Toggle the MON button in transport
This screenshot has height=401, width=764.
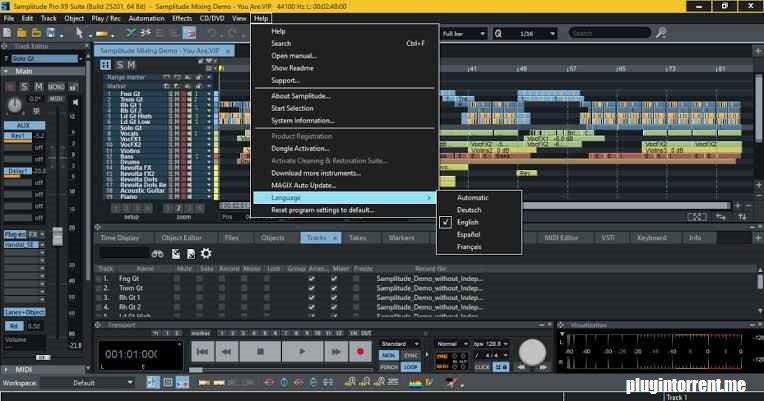pos(388,356)
